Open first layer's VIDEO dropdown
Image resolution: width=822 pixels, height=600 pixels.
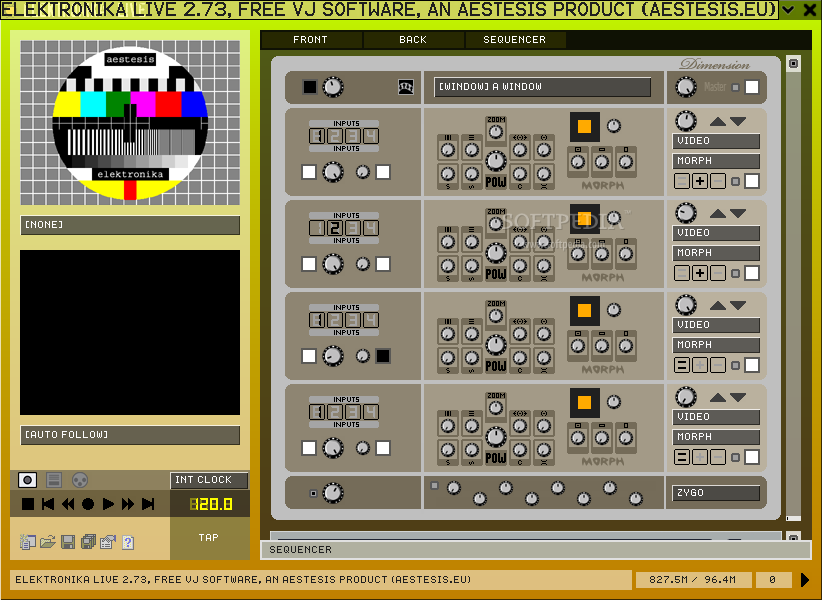[716, 141]
